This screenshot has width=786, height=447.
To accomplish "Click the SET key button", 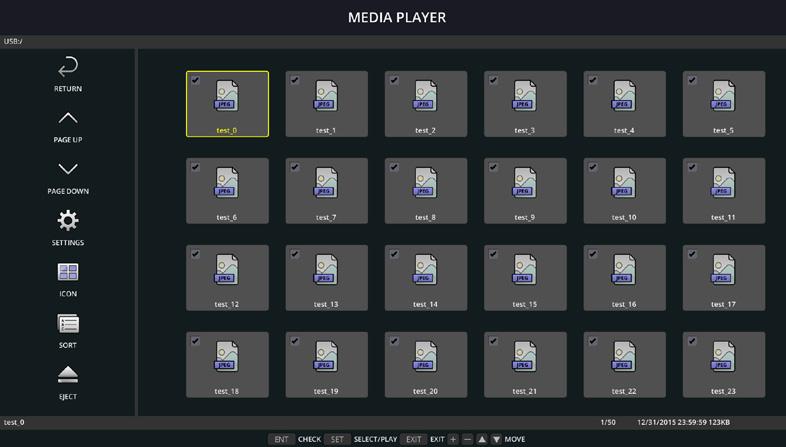I will point(337,439).
